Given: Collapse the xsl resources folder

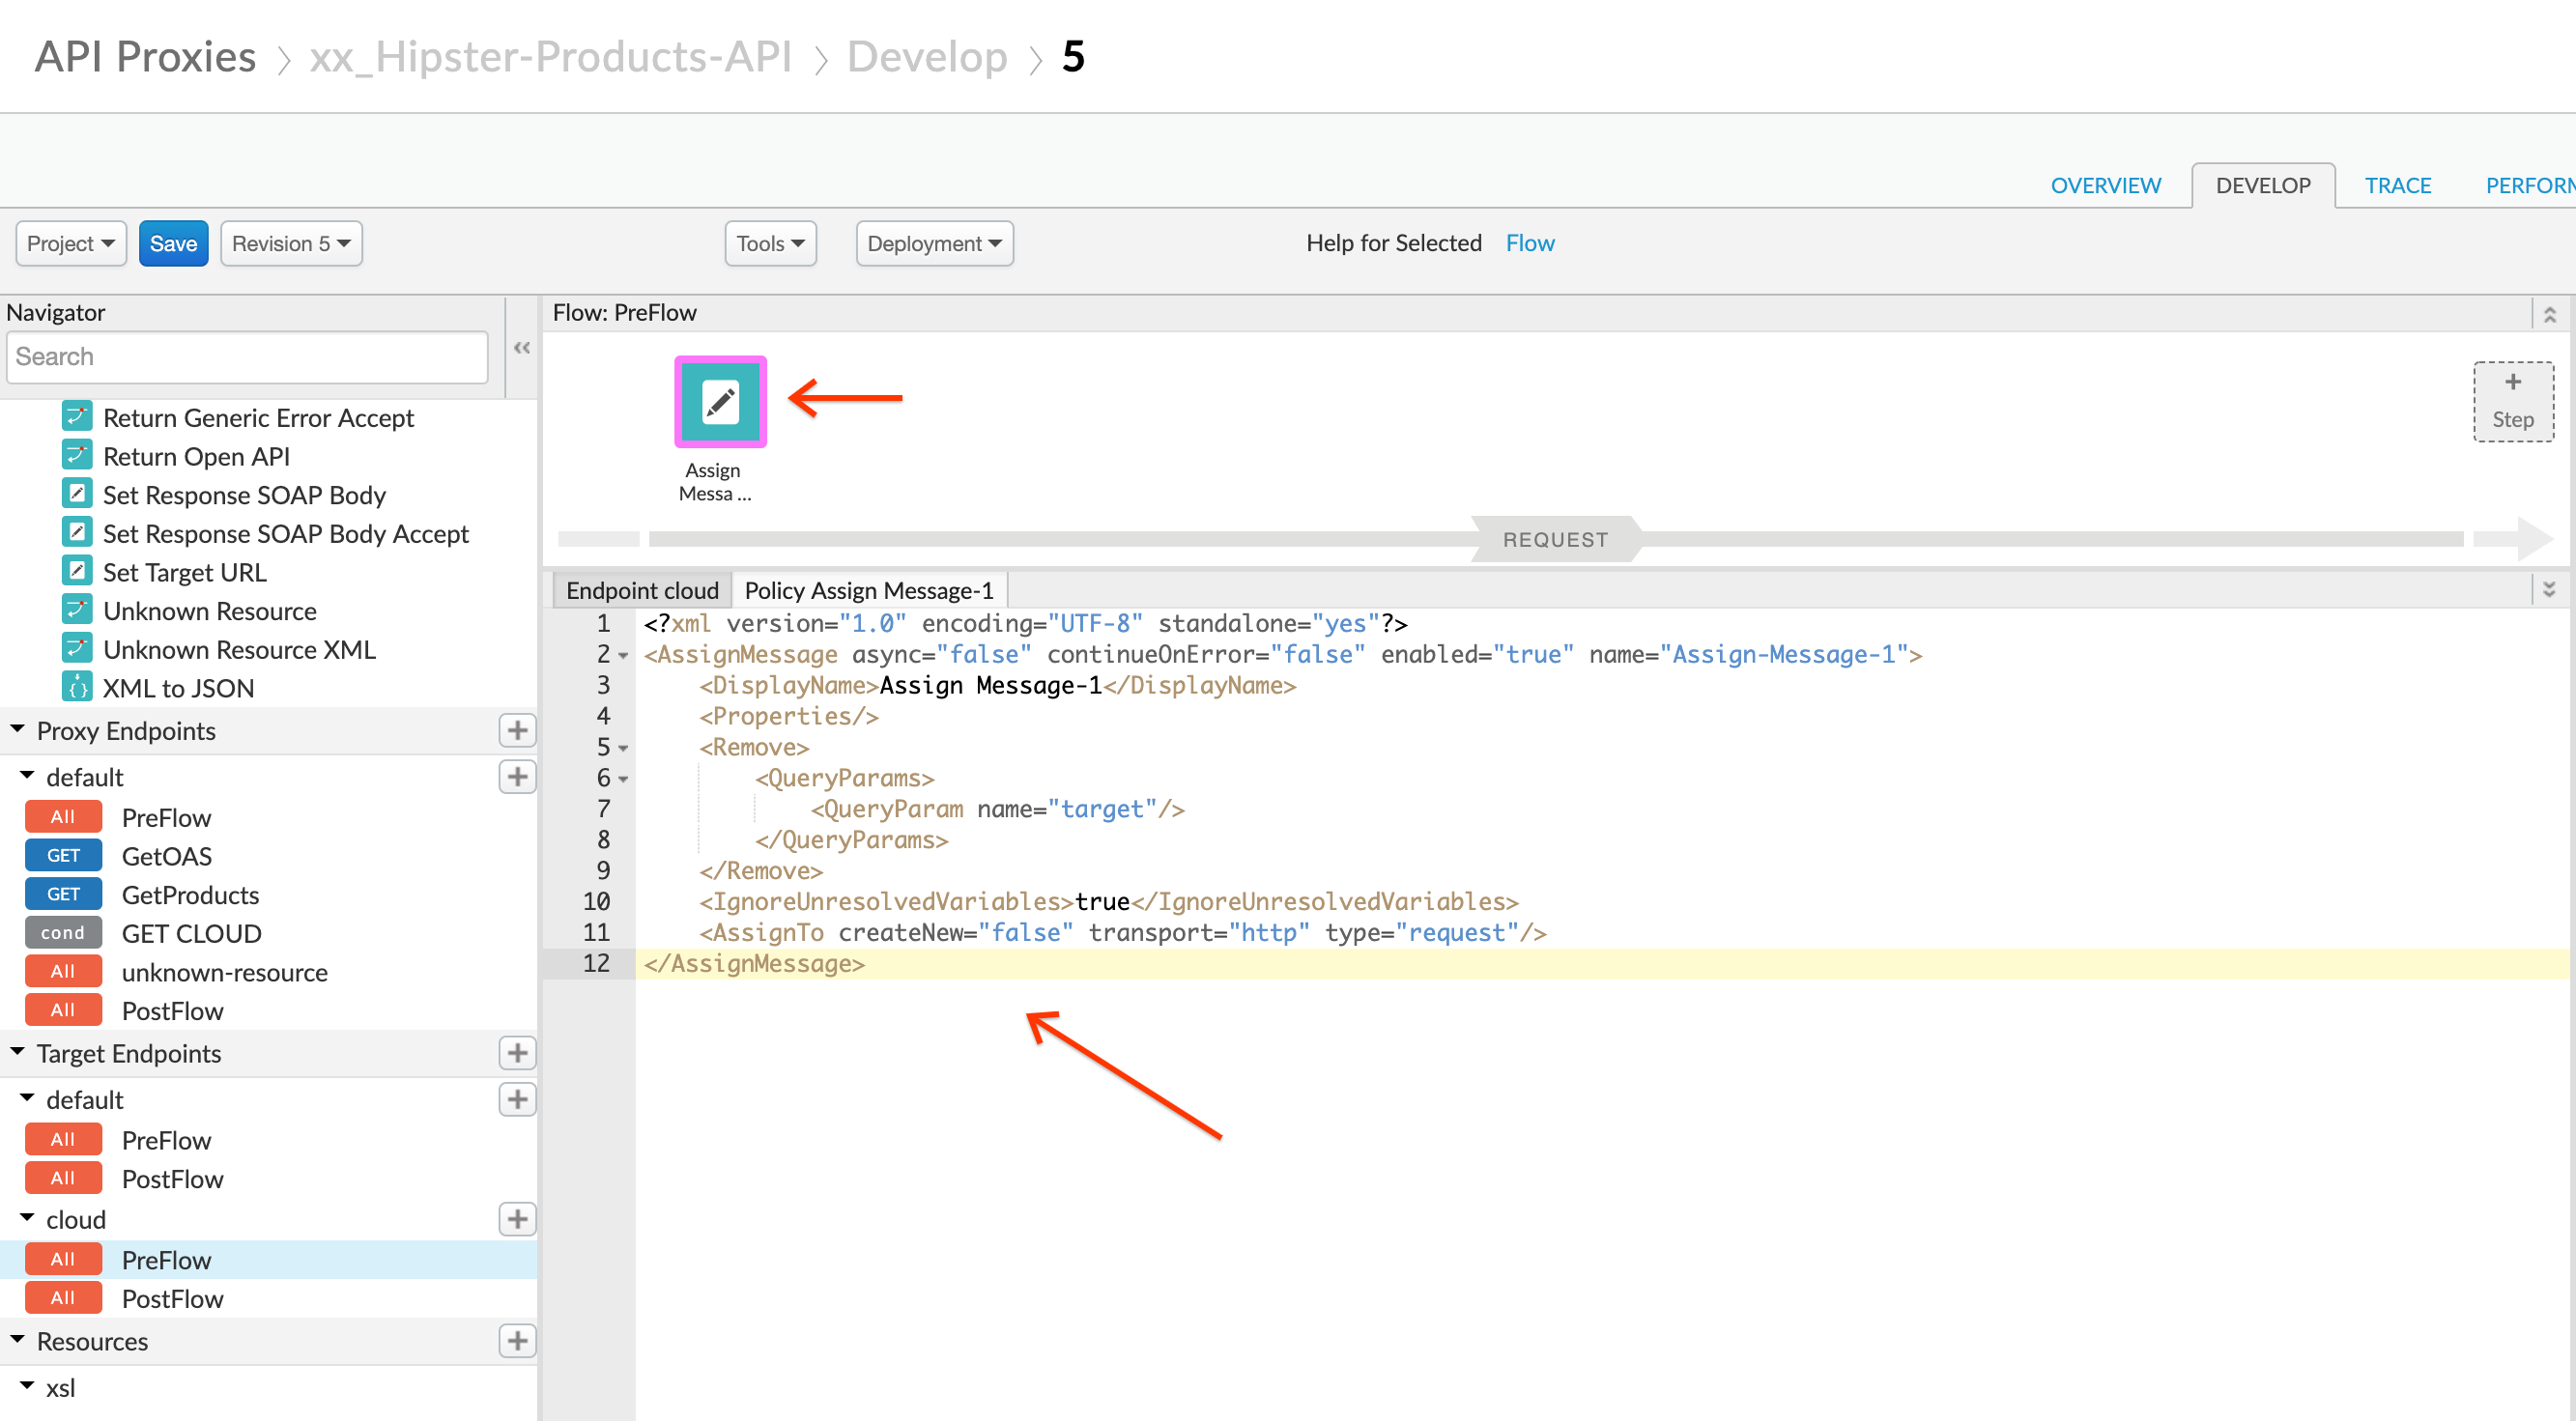Looking at the screenshot, I should tap(27, 1386).
